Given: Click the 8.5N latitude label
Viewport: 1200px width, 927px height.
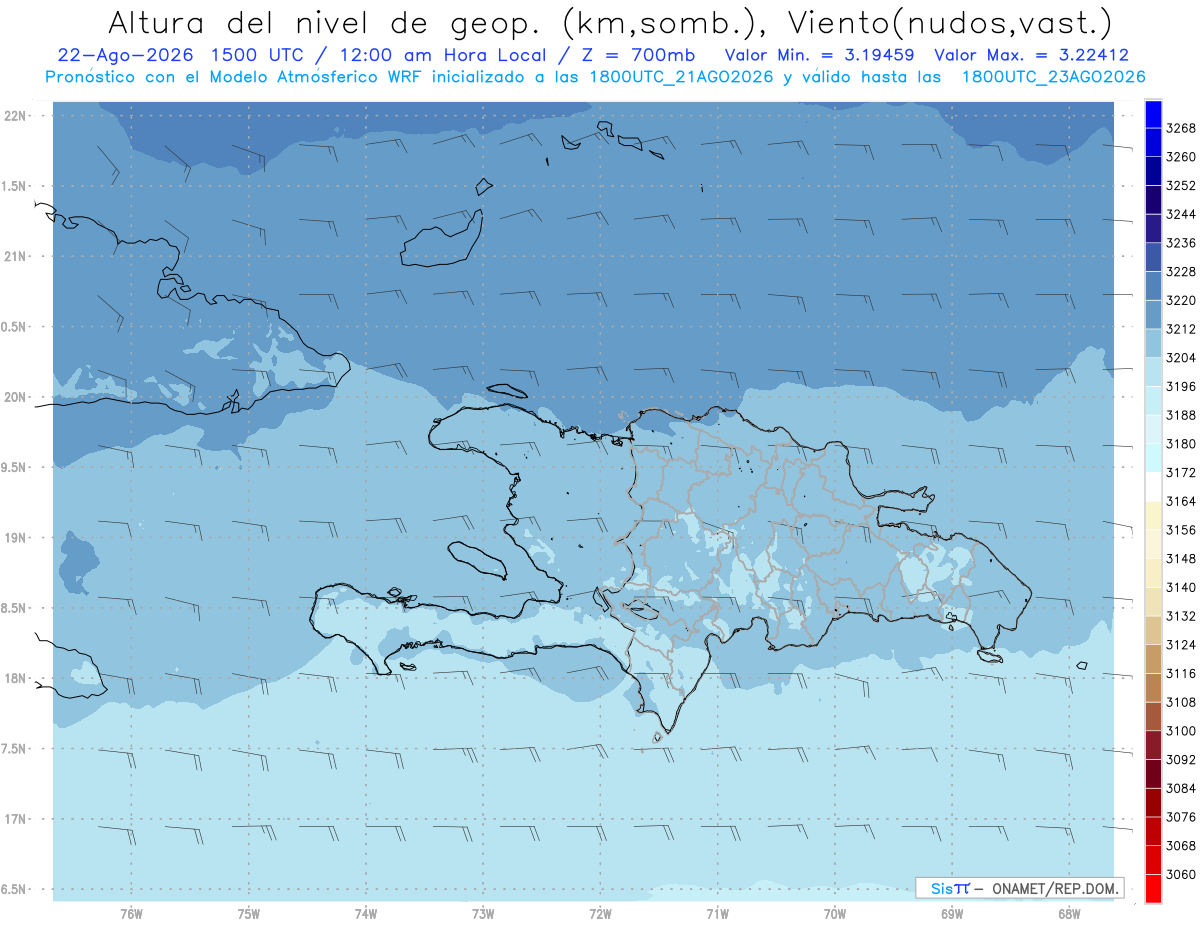Looking at the screenshot, I should coord(13,608).
